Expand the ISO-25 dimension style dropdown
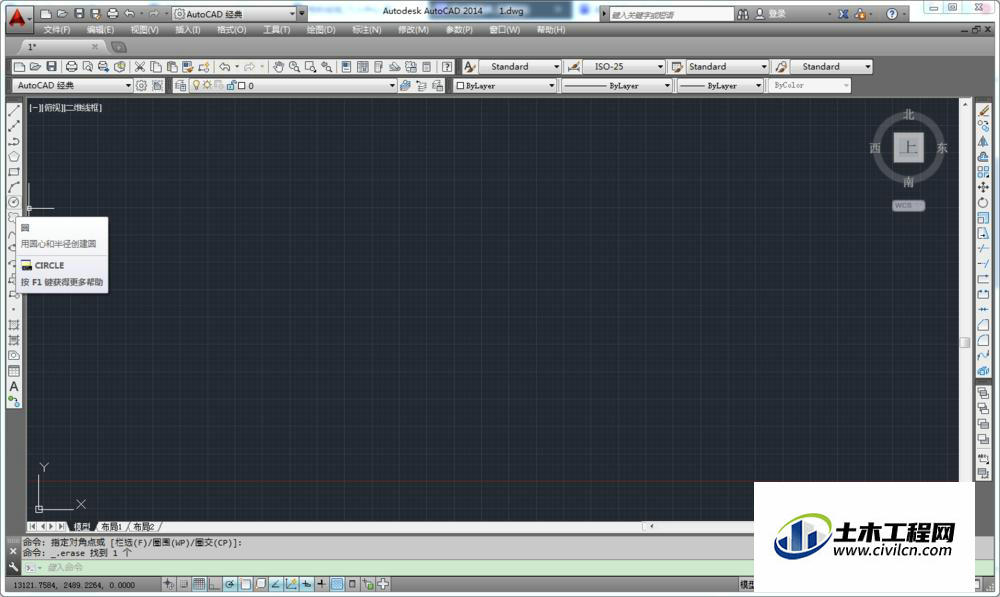The image size is (1000, 597). (660, 66)
